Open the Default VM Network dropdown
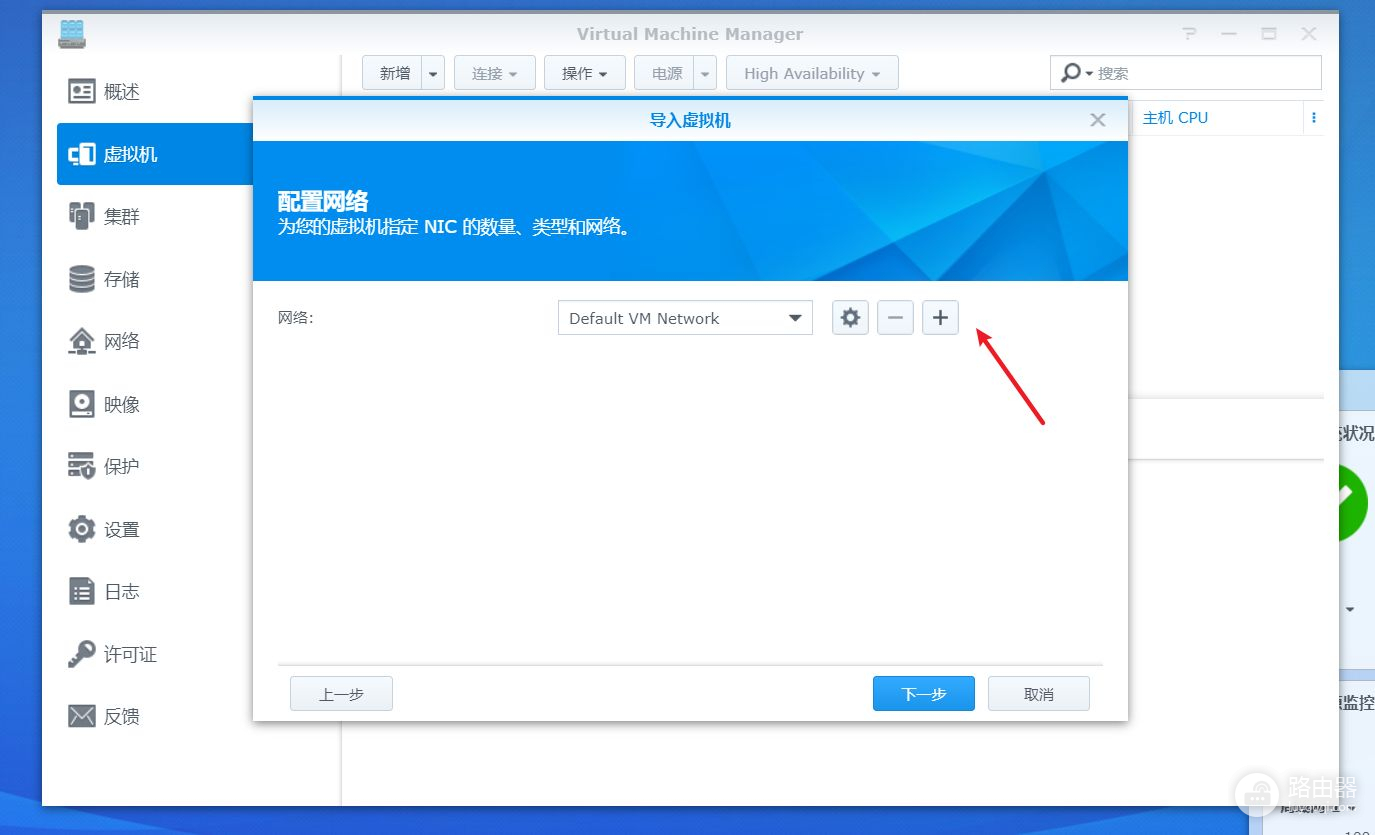Image resolution: width=1375 pixels, height=835 pixels. 685,318
